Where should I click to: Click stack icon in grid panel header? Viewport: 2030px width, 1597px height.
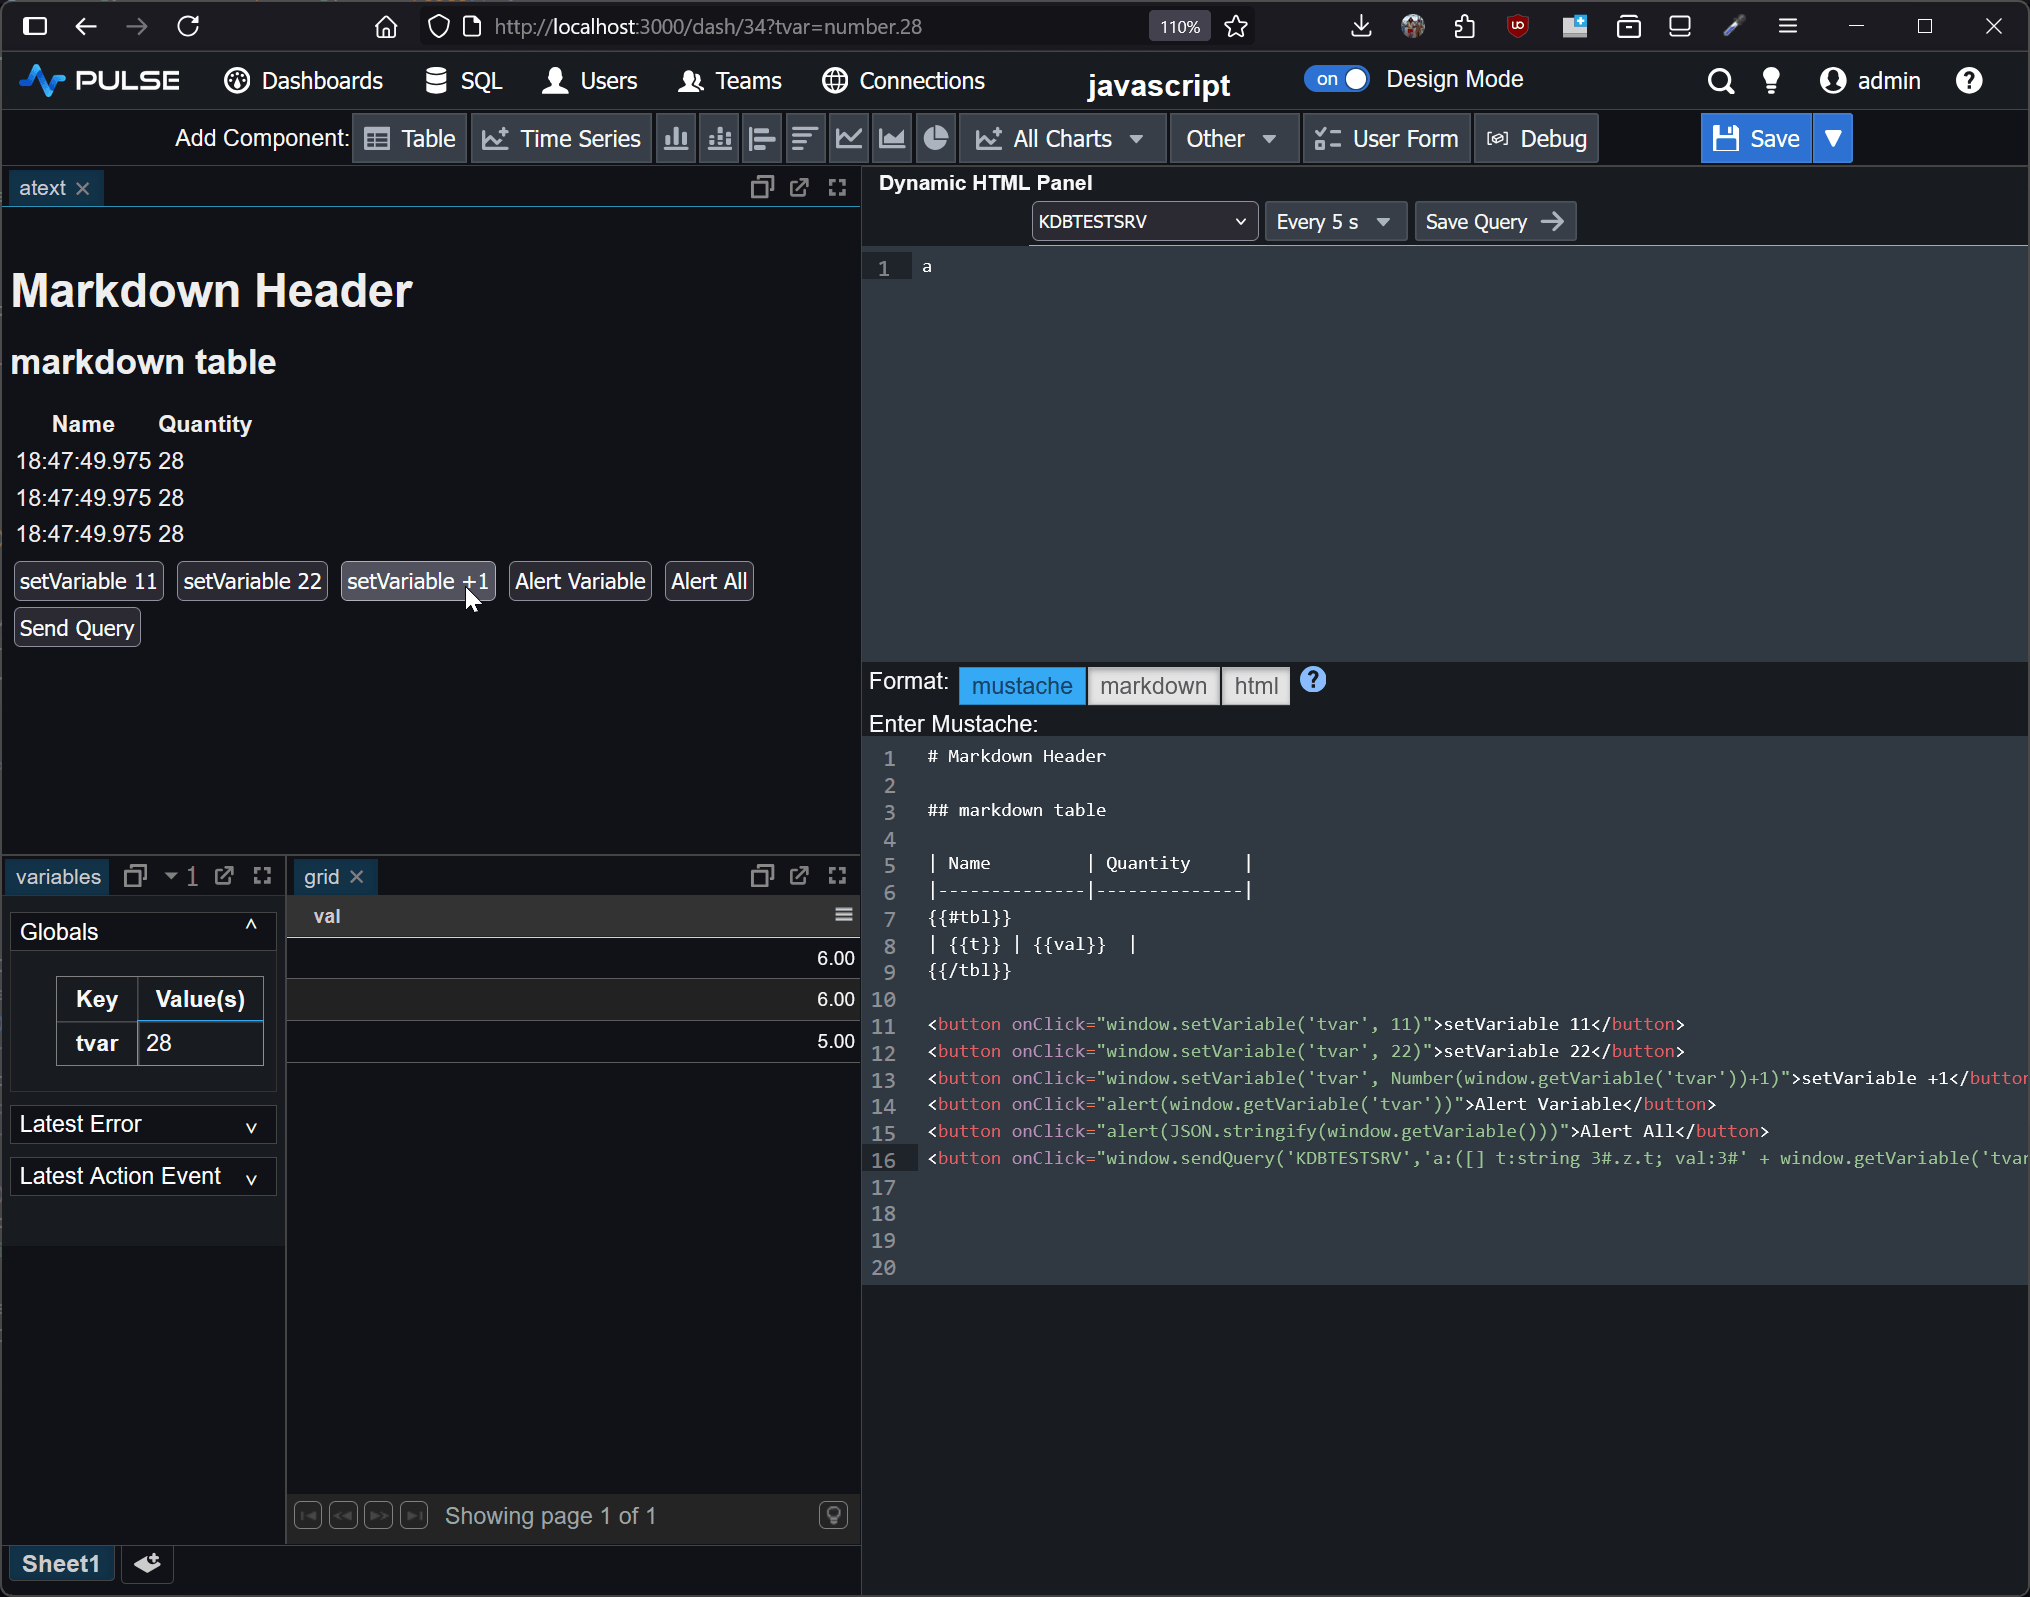pos(762,877)
